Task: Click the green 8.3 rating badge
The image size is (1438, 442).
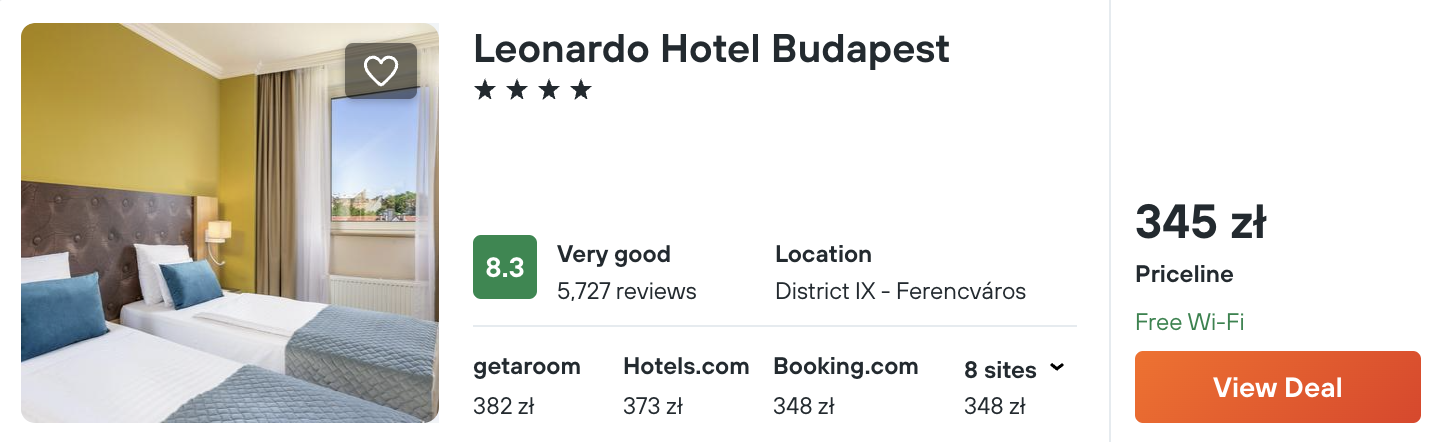Action: point(505,268)
